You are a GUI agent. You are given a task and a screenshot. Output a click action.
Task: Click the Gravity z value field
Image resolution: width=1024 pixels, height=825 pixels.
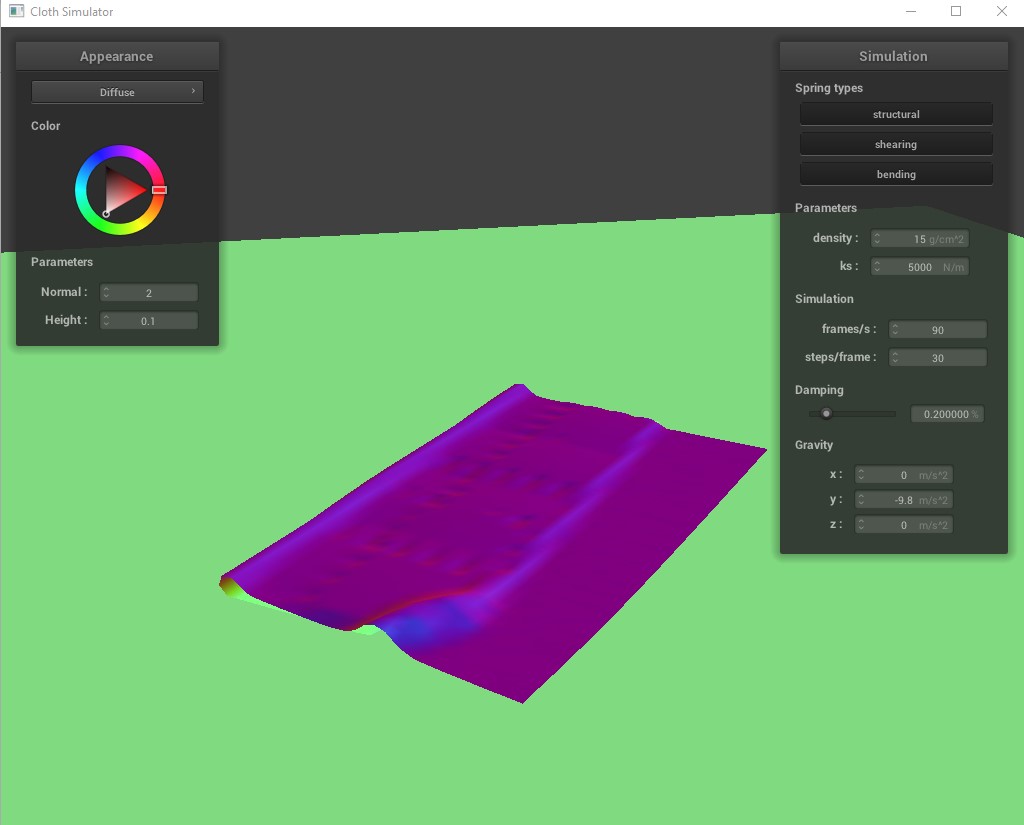[904, 525]
